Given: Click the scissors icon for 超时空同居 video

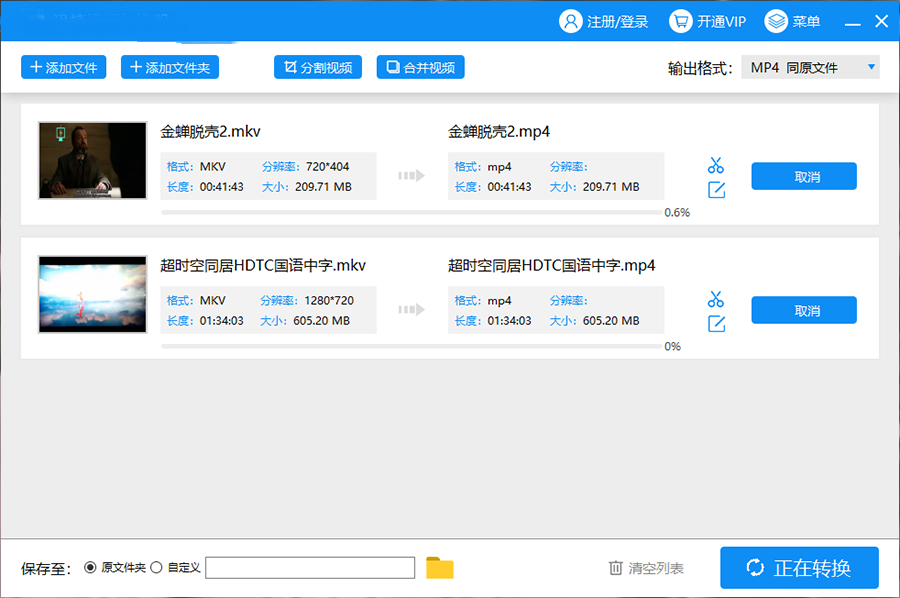Looking at the screenshot, I should [716, 299].
